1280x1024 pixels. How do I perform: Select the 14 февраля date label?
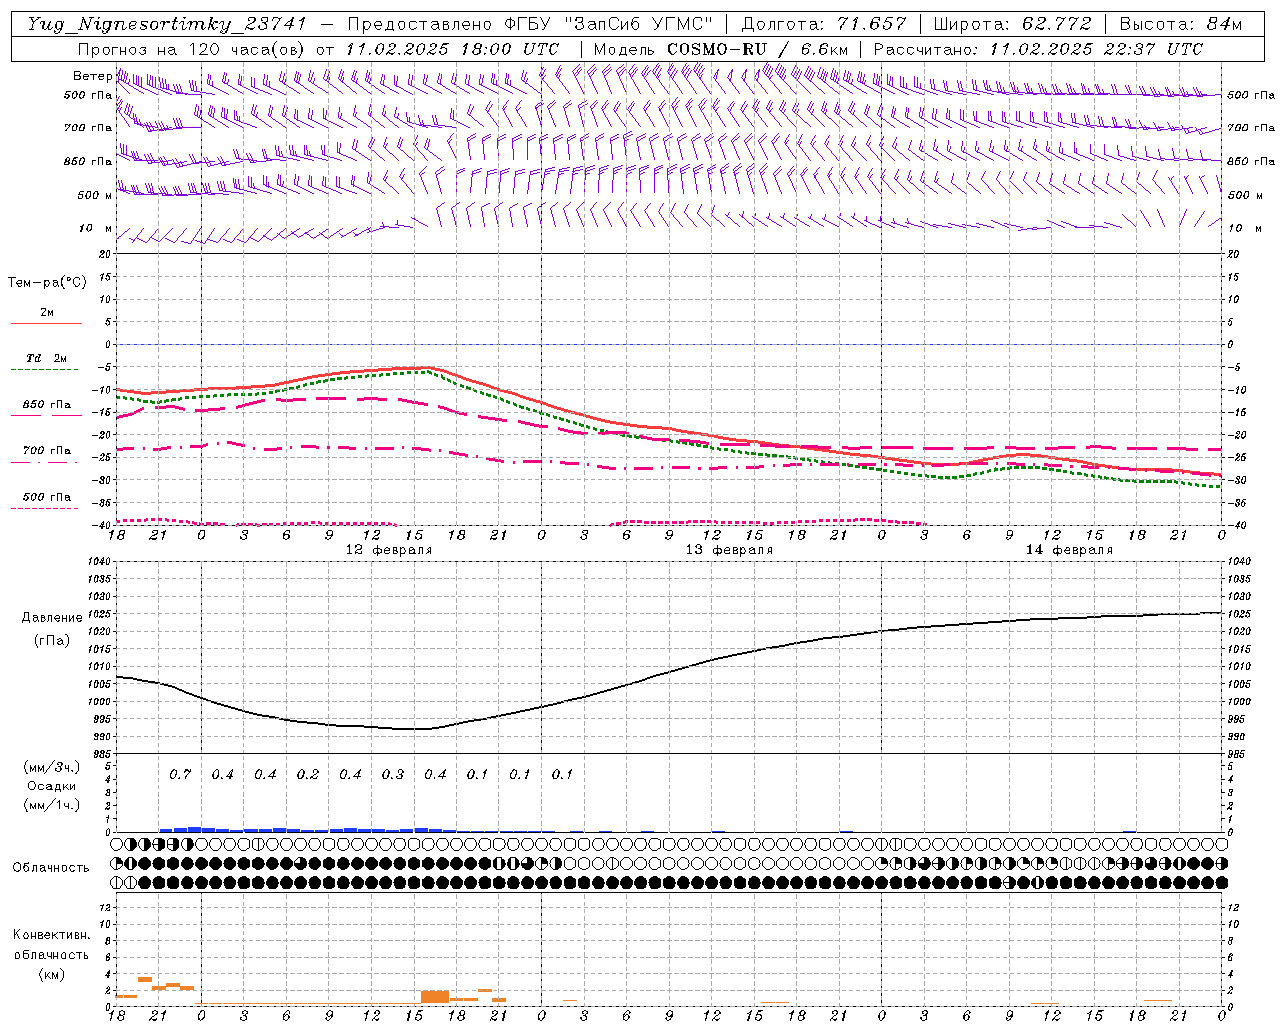coord(1069,550)
